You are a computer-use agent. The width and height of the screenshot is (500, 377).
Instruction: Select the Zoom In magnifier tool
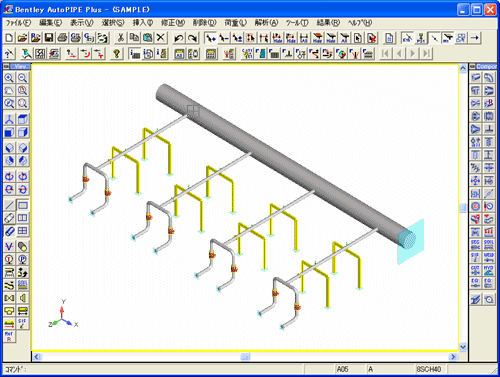tap(9, 78)
